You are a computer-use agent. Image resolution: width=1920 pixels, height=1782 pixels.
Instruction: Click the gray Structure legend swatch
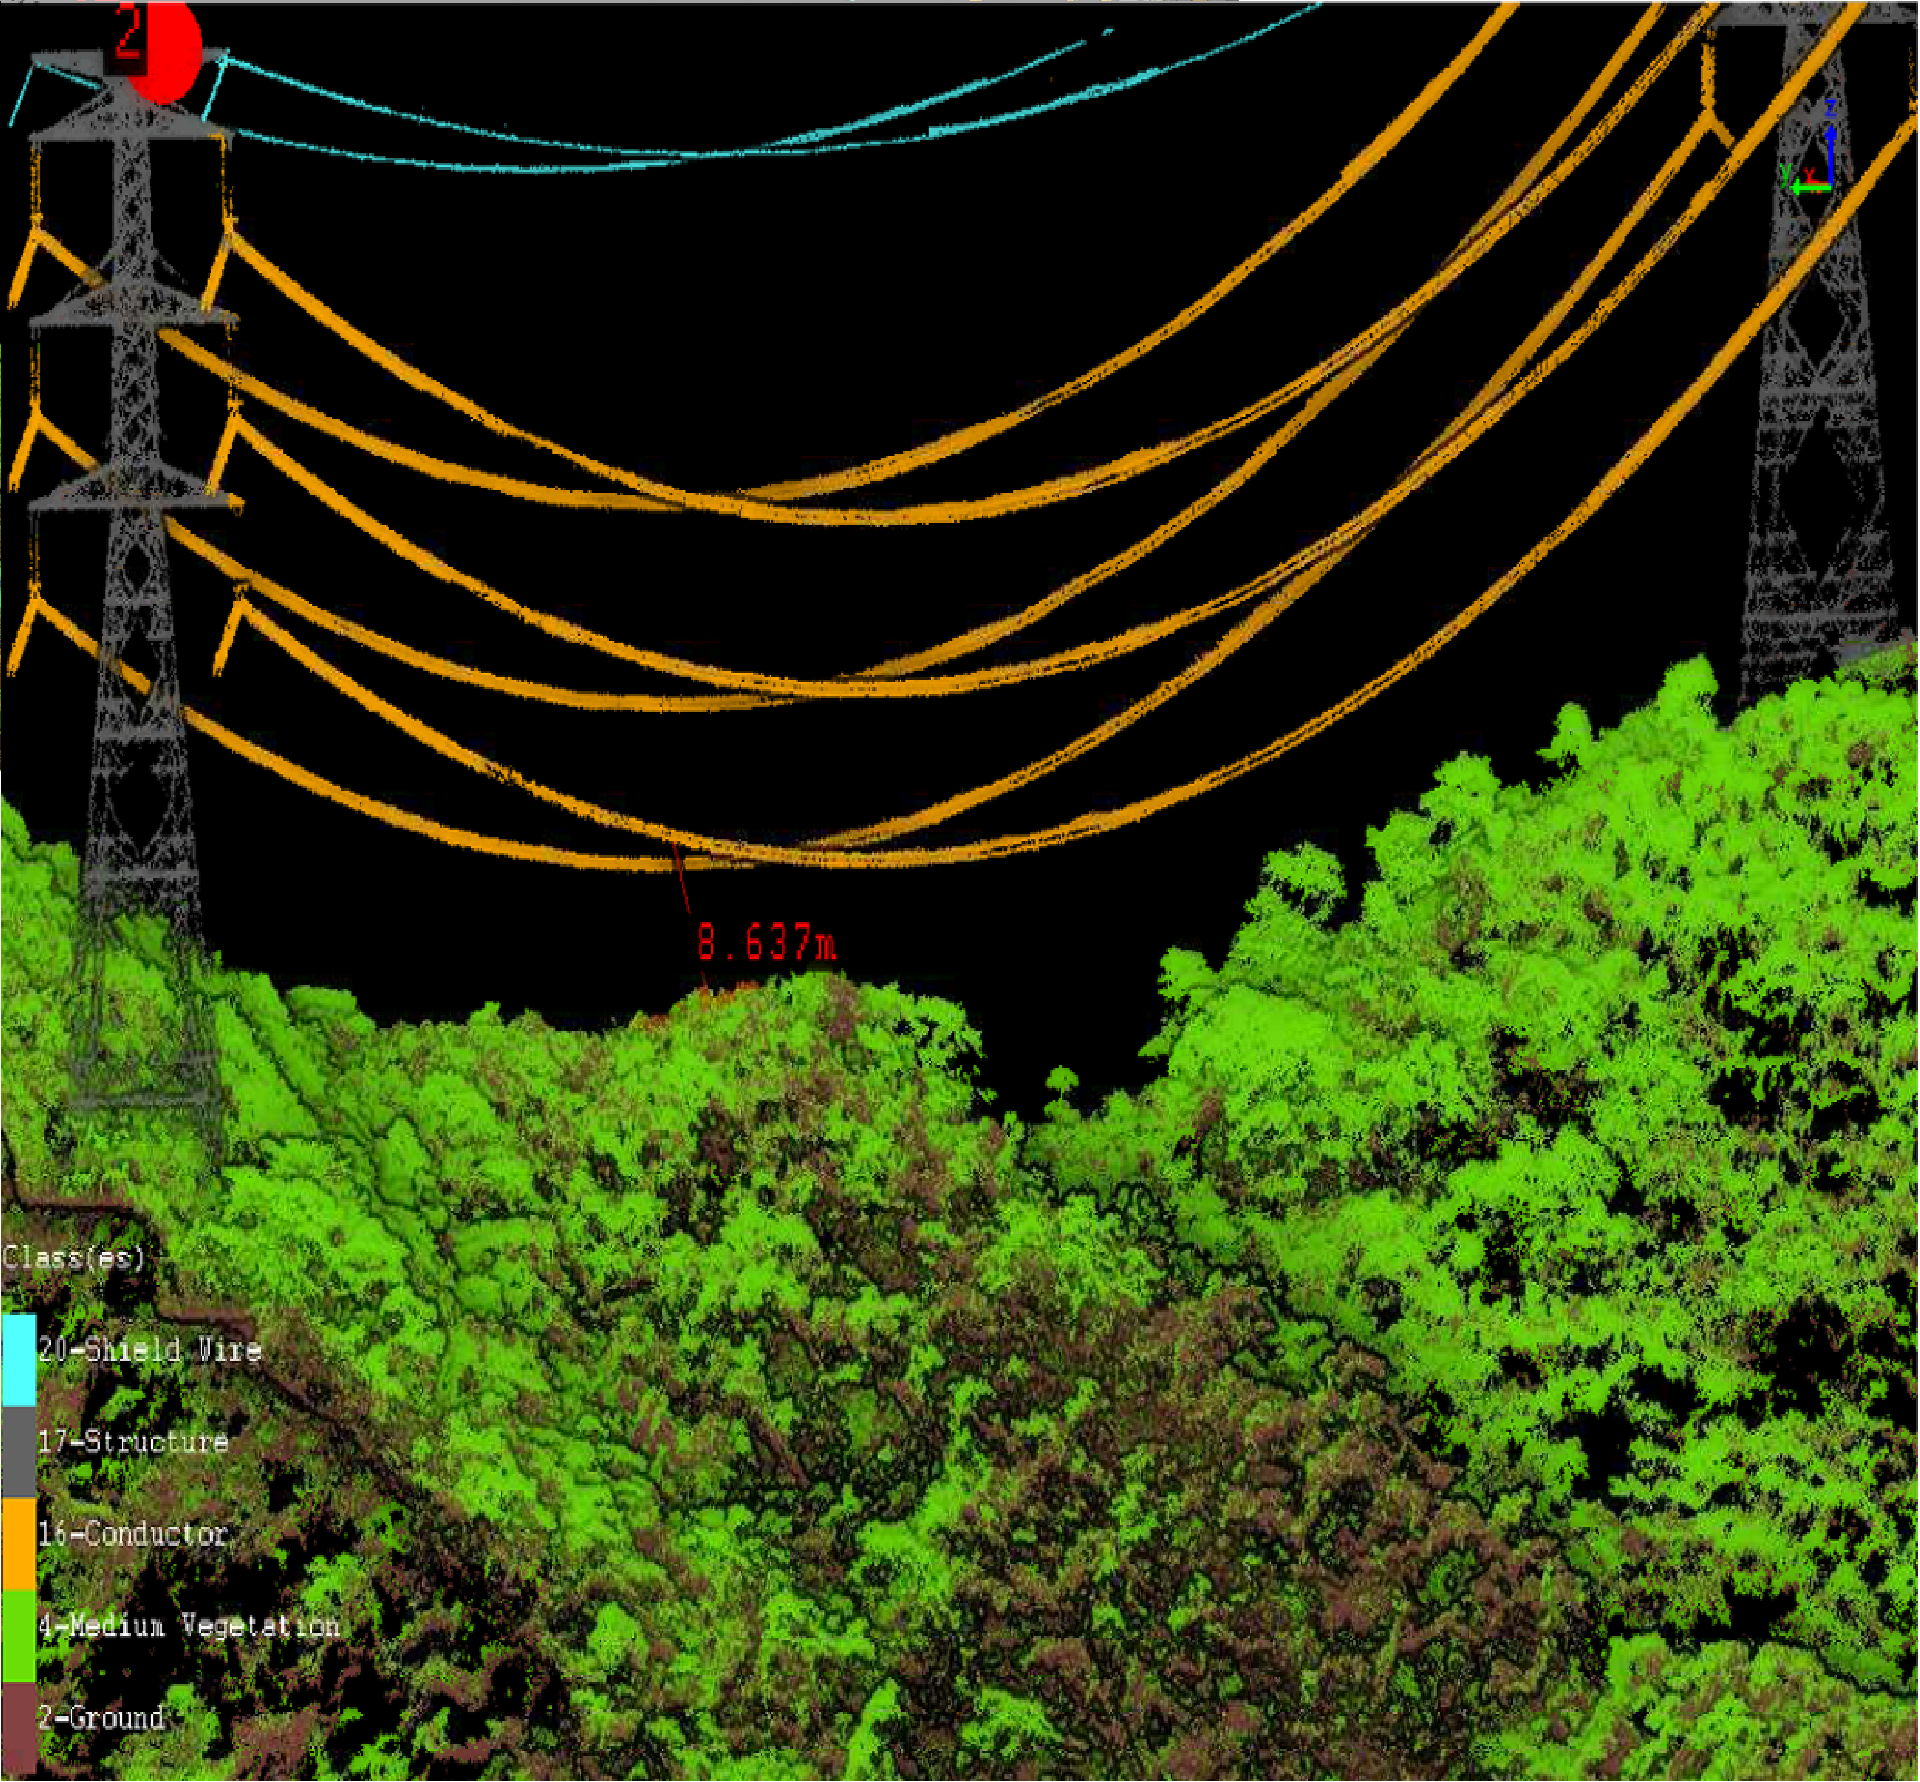18,1453
